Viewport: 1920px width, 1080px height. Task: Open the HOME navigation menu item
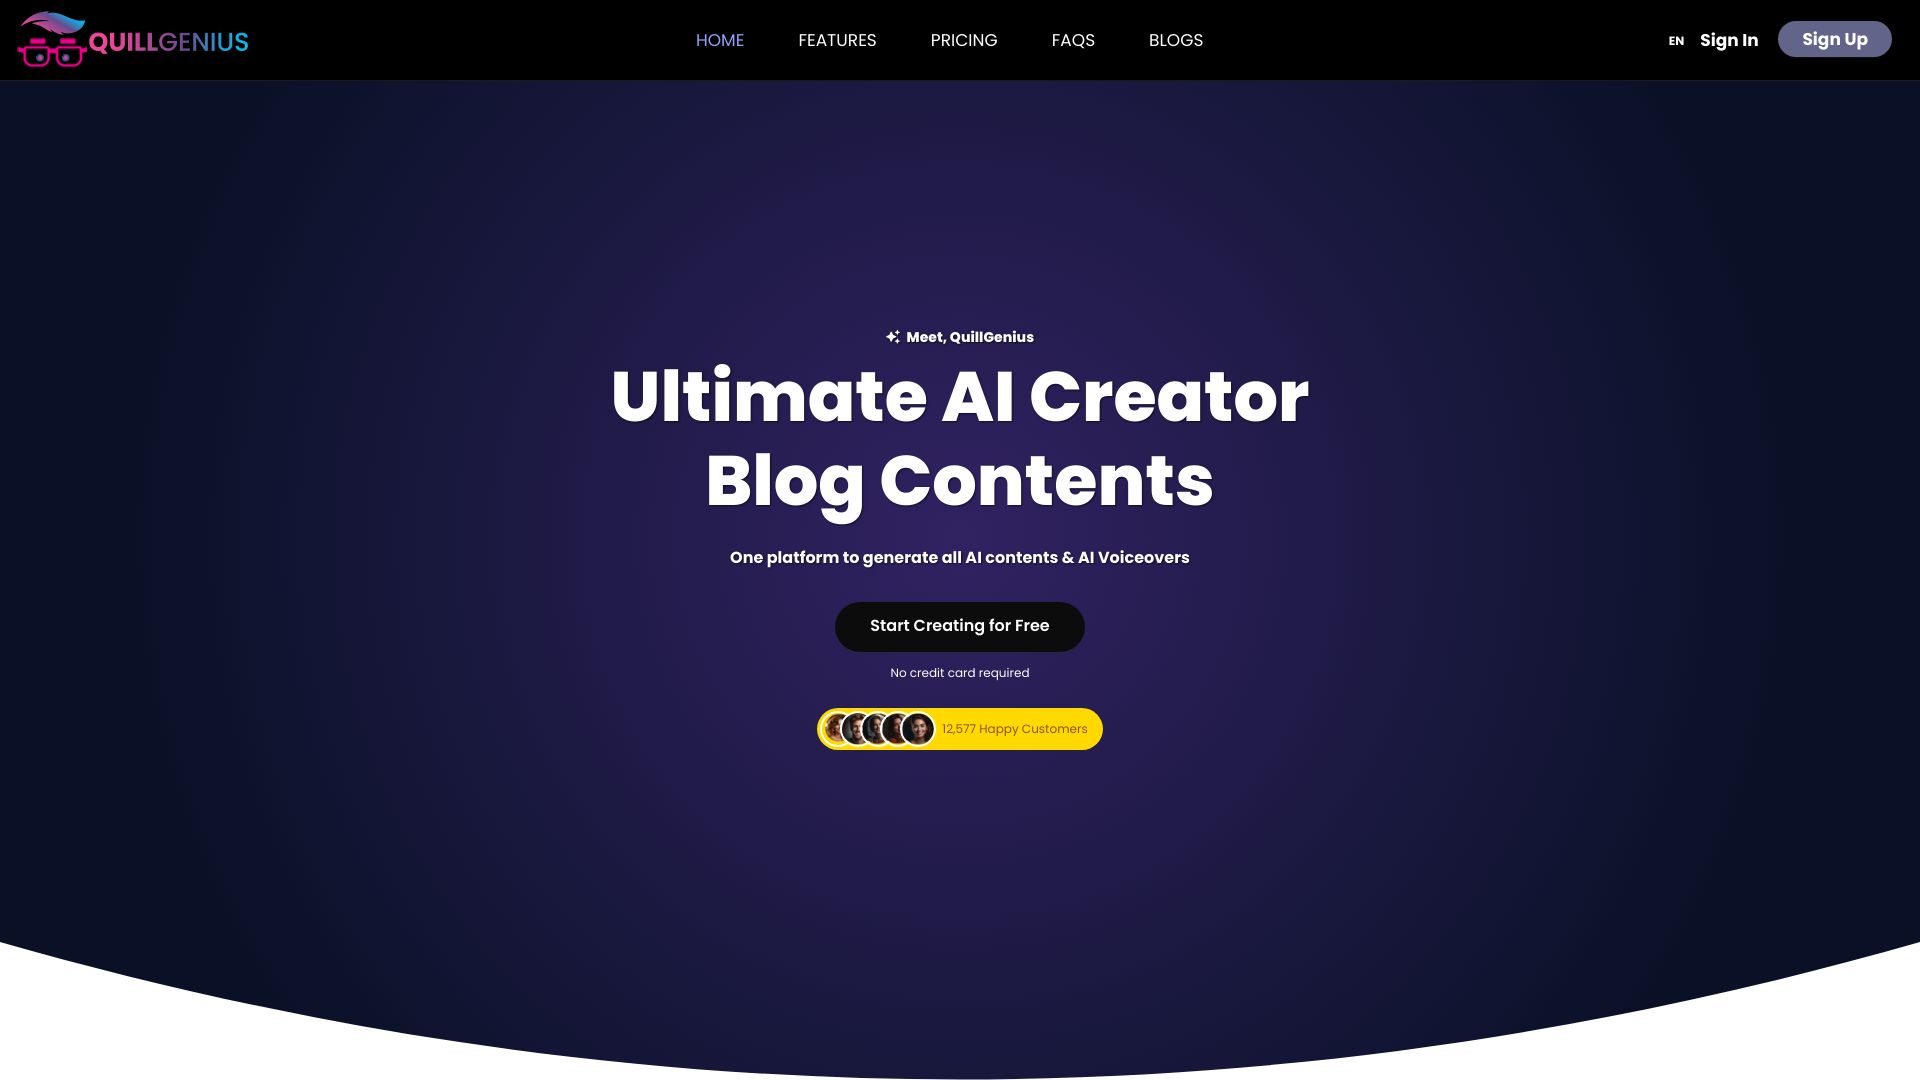point(719,40)
